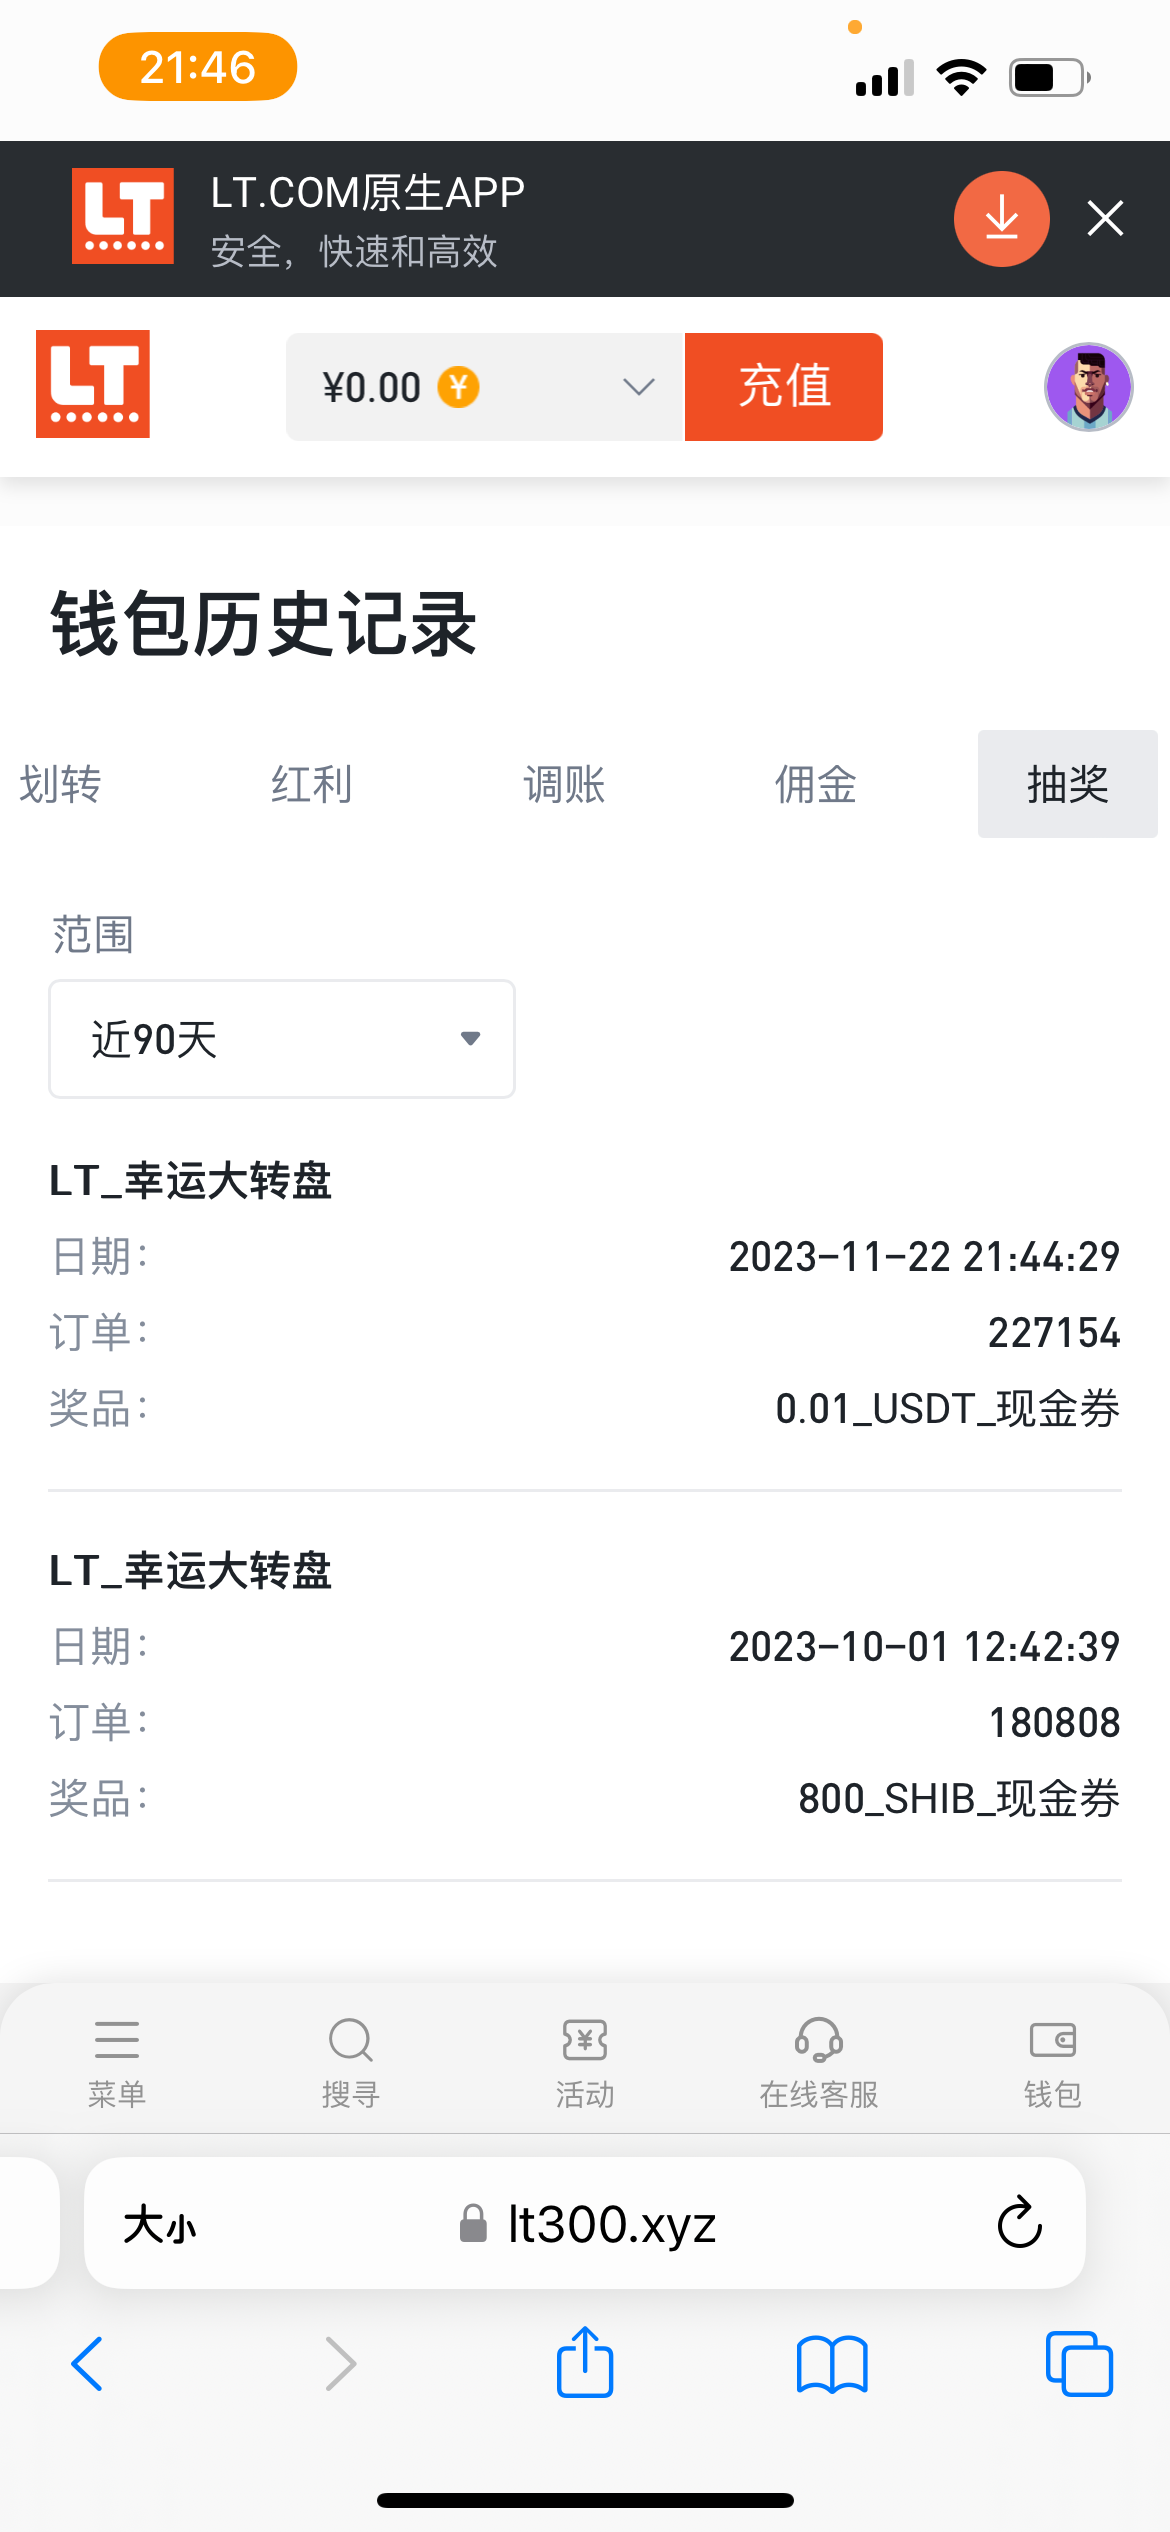Select the 佣金 tab
Viewport: 1170px width, 2532px height.
click(816, 785)
